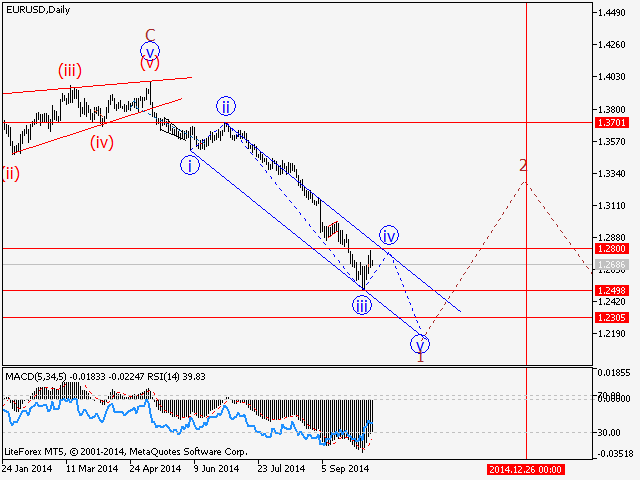Click the 24 Jan 2014 date label
The height and width of the screenshot is (480, 640).
pos(27,469)
